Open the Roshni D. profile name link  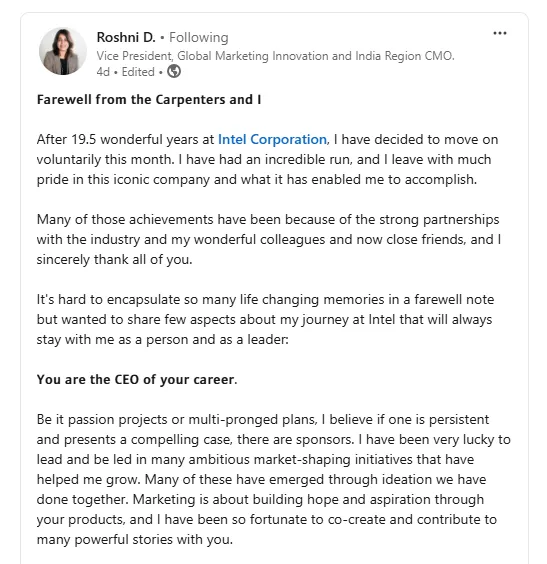click(x=126, y=37)
